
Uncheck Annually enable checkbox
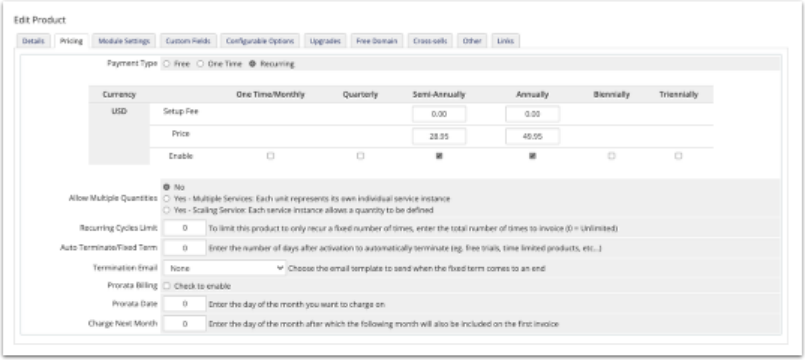click(x=532, y=156)
